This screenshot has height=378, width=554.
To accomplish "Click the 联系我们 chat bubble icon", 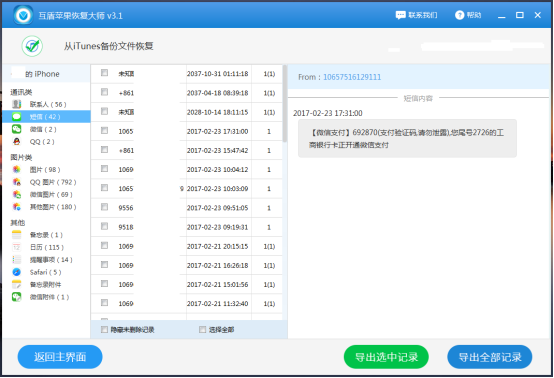I will (x=400, y=15).
